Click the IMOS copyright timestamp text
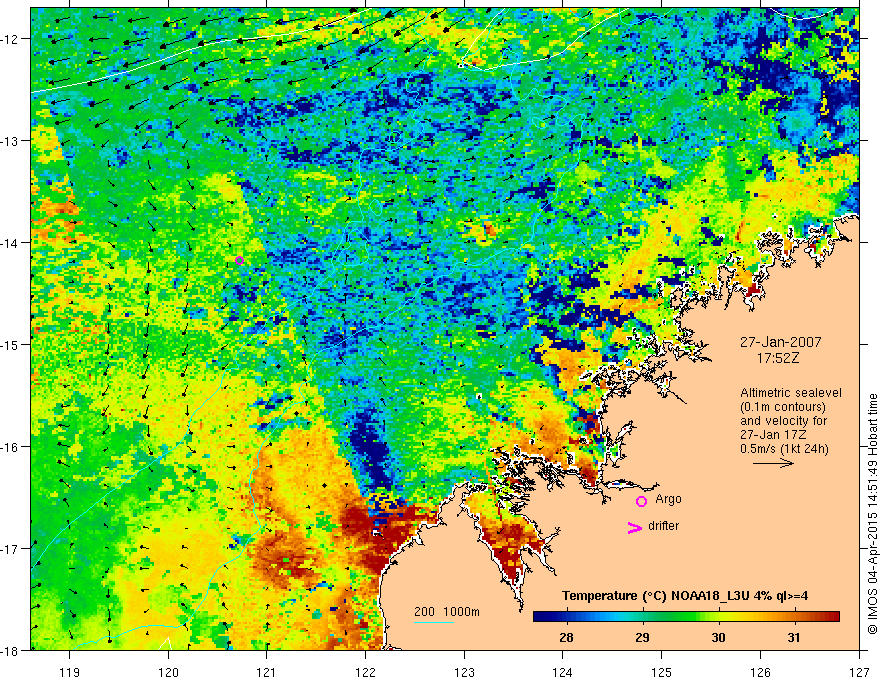This screenshot has height=680, width=880. point(872,514)
